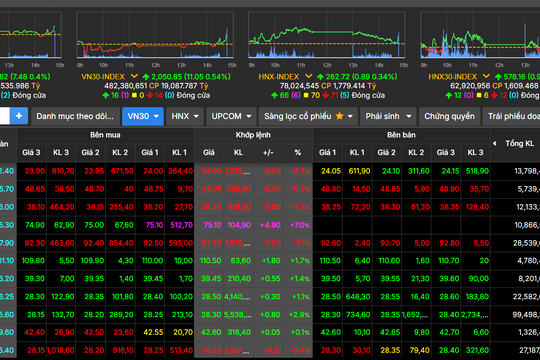Viewport: 540px width, 360px height.
Task: Open the VN30-INDEX chevron dropdown
Action: tap(134, 76)
